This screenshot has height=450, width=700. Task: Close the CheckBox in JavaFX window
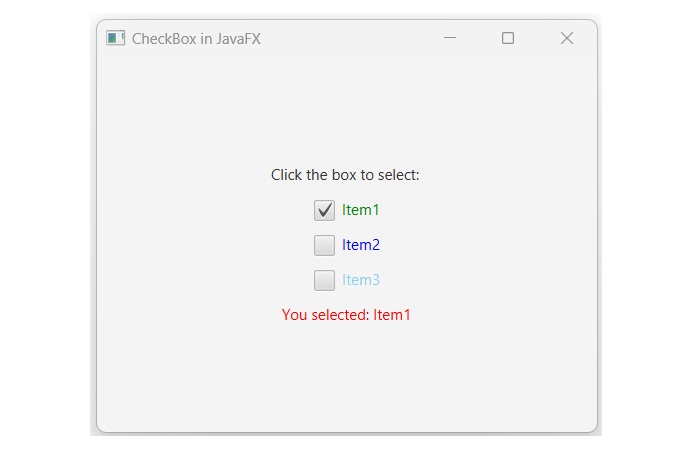coord(567,38)
